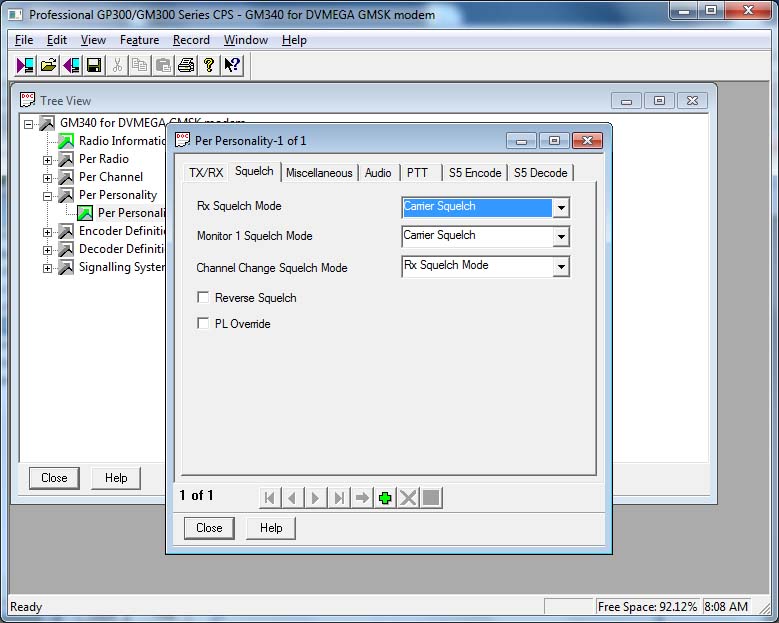Click Close in the Per Personality dialog
Image resolution: width=779 pixels, height=623 pixels.
tap(209, 528)
